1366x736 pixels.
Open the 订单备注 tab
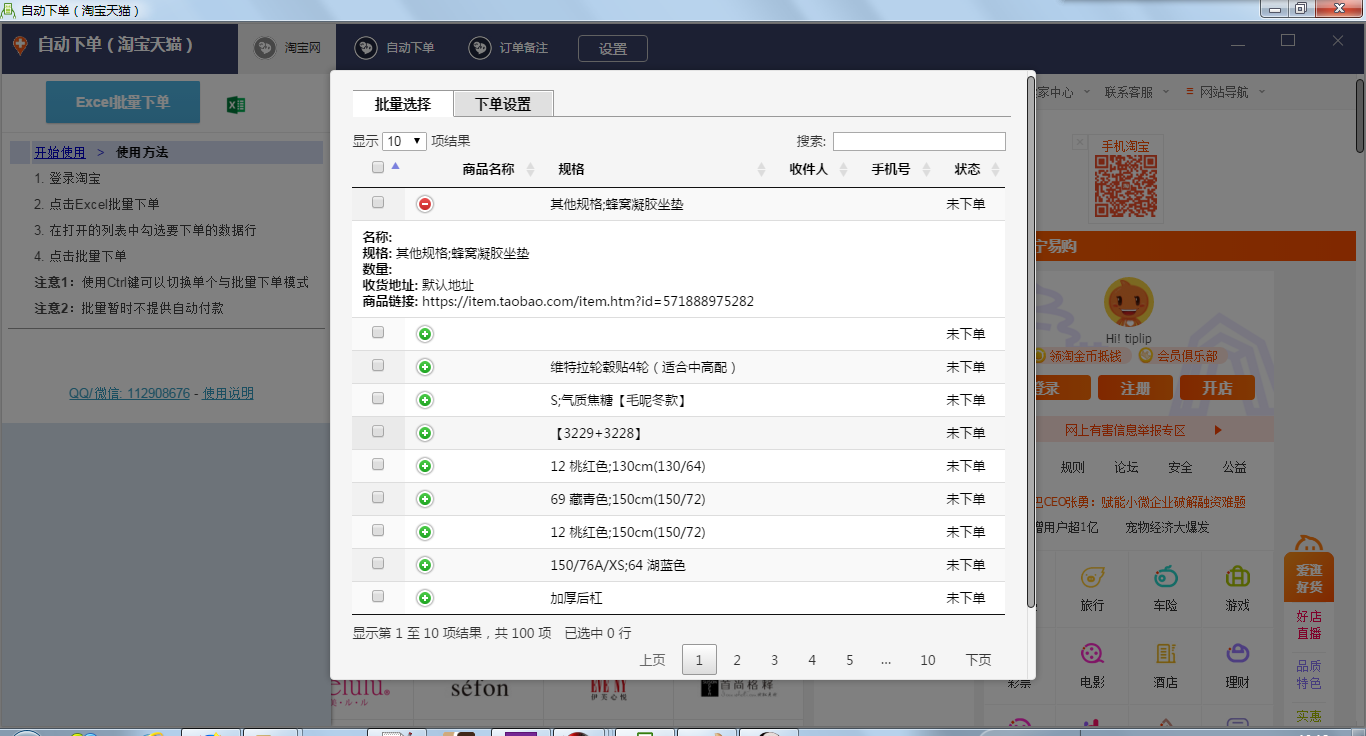(509, 48)
